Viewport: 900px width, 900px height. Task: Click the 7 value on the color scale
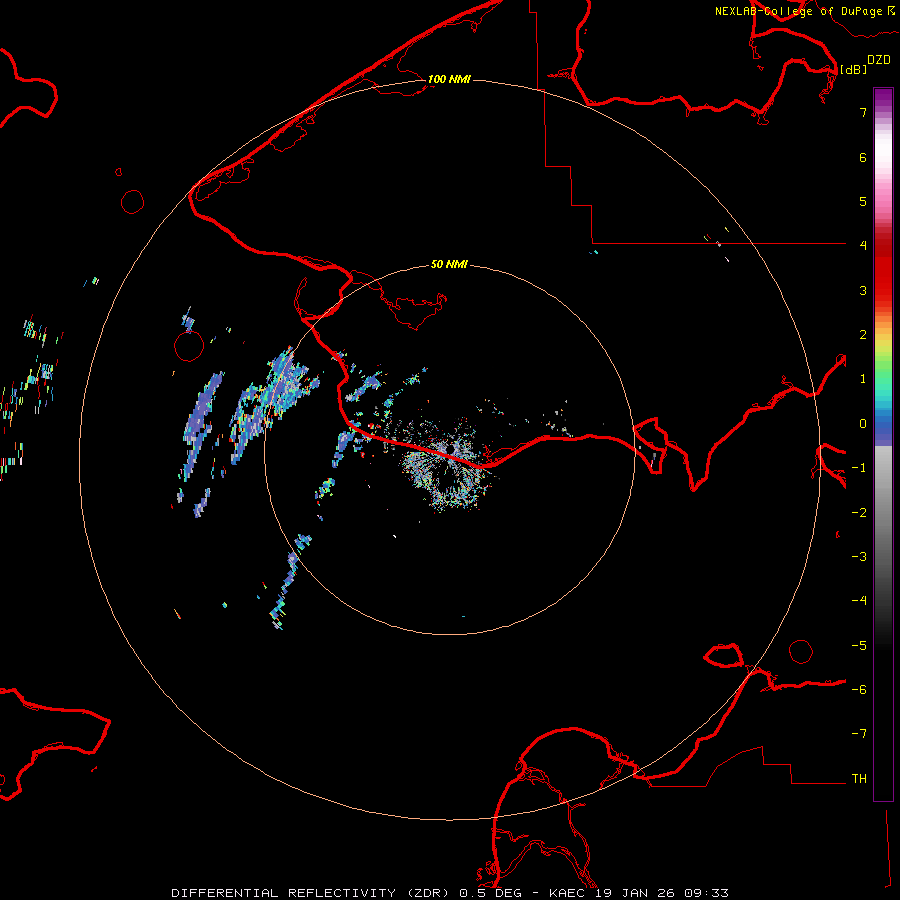(x=863, y=112)
